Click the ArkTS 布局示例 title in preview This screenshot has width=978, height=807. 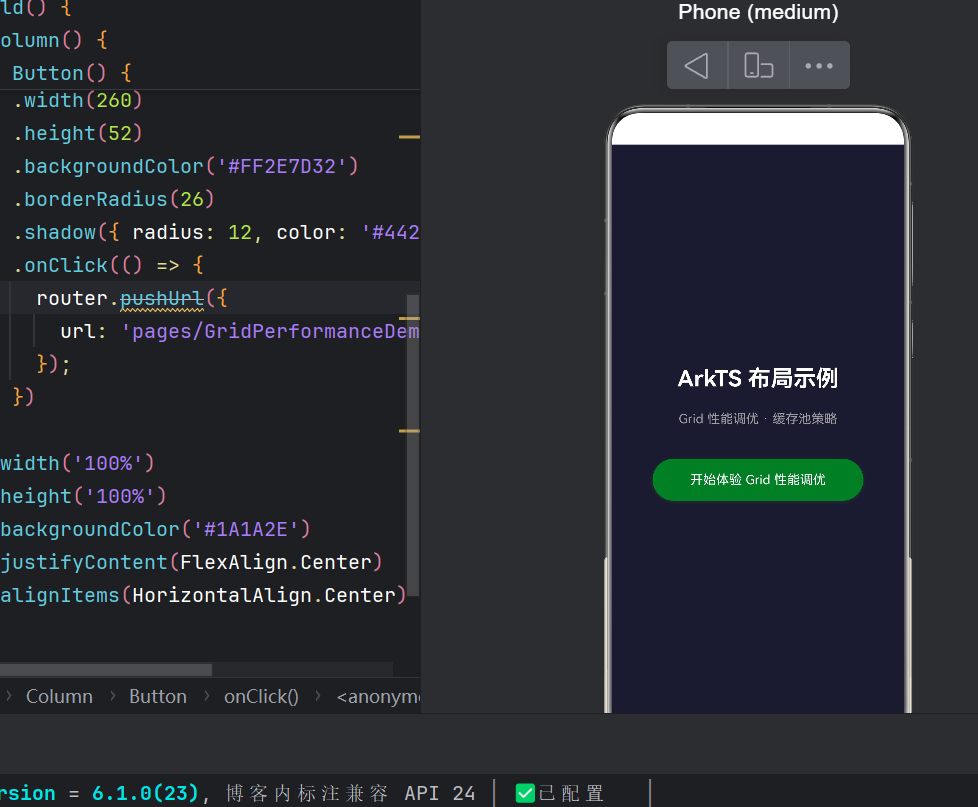[x=758, y=379]
